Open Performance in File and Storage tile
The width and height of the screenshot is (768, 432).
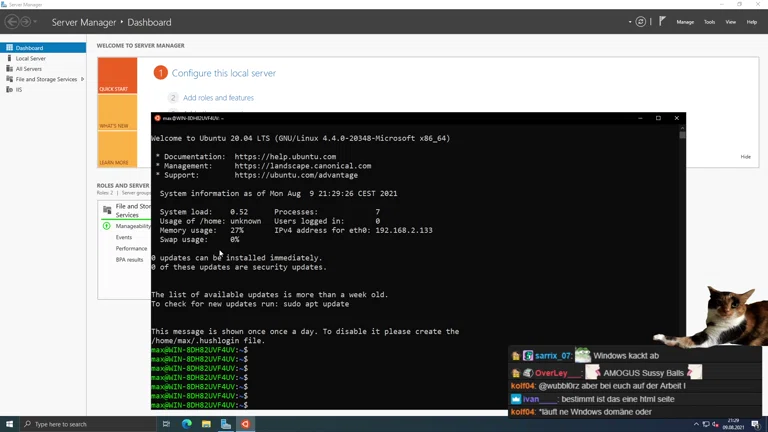tap(131, 248)
